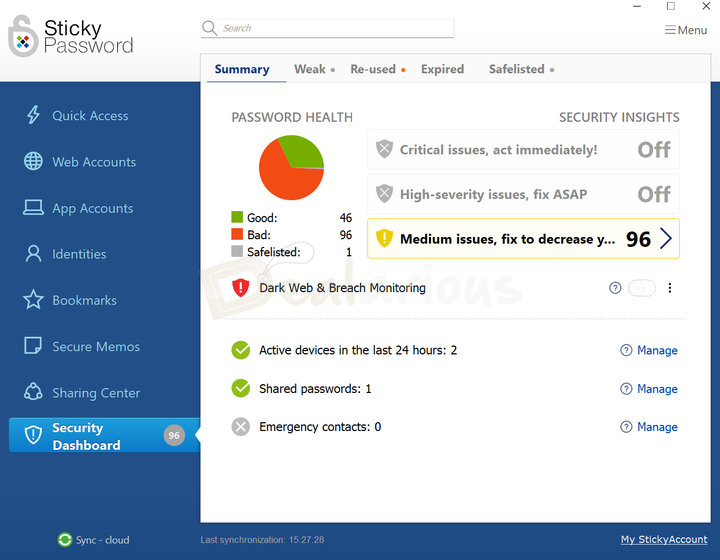Click the grey shield beside Critical issues

(x=384, y=149)
